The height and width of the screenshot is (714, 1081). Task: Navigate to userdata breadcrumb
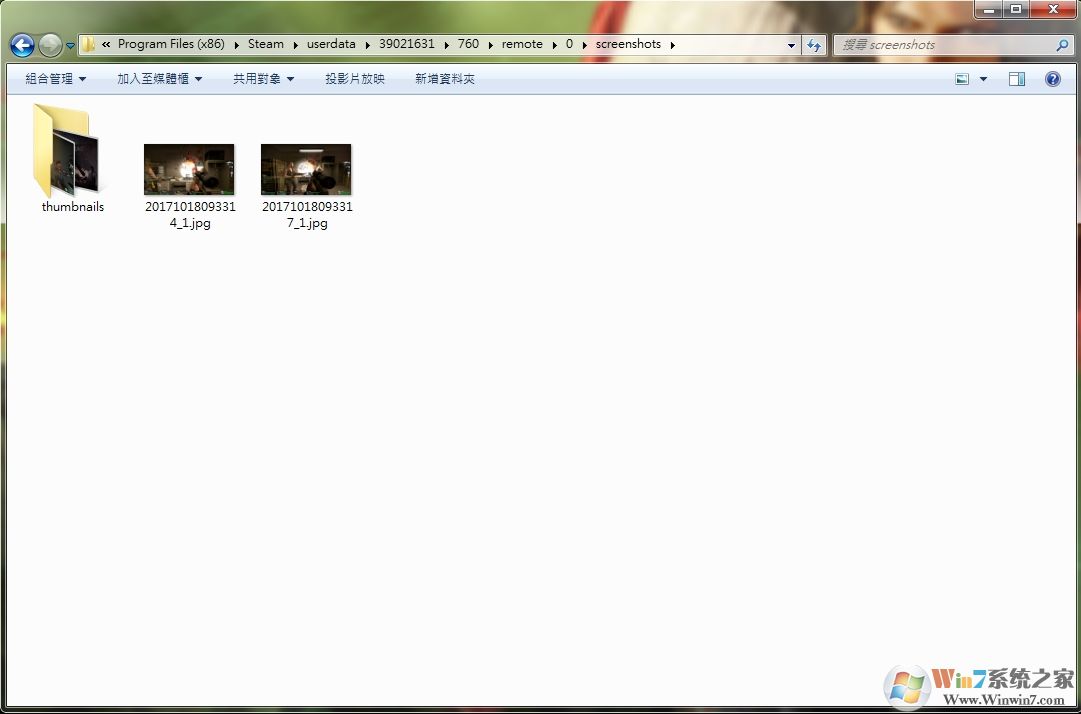click(x=331, y=44)
